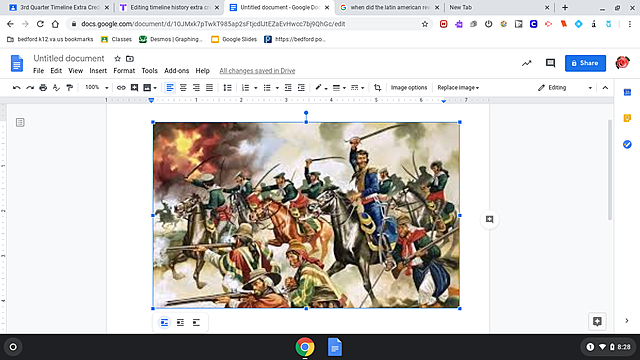Open the File menu
Screen dimensions: 640x360
click(x=38, y=71)
